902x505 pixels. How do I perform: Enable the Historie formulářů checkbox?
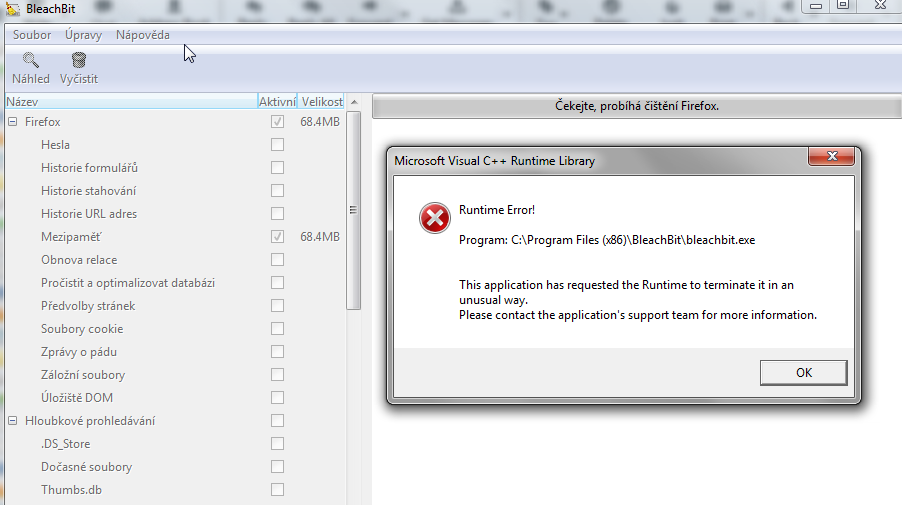pos(277,168)
